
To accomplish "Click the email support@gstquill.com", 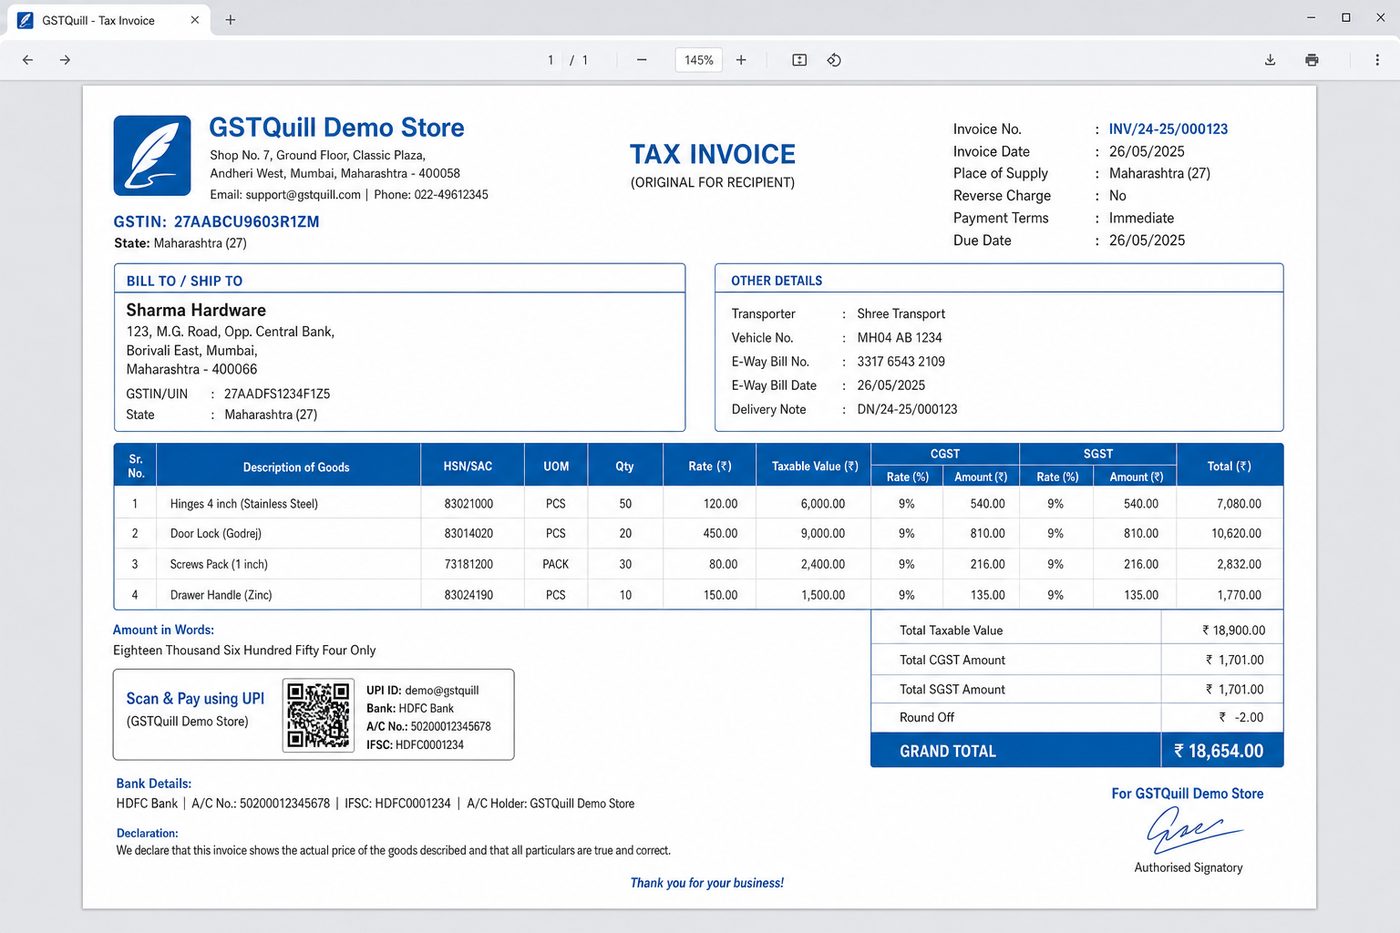I will point(303,195).
